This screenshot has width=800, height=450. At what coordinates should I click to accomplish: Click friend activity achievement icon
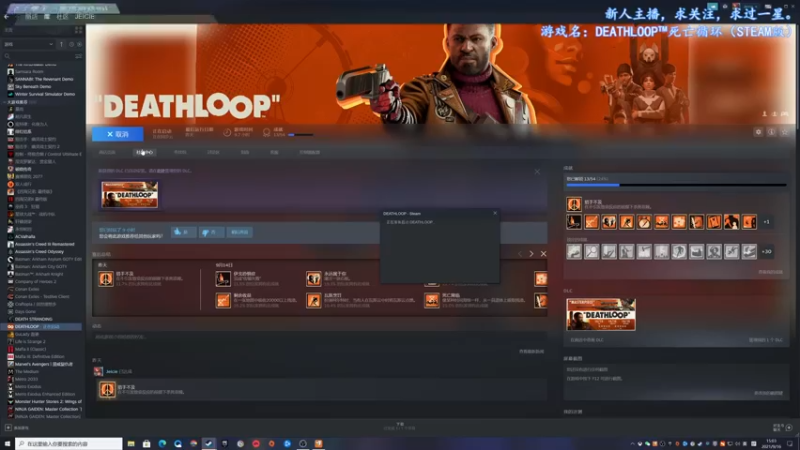(x=107, y=390)
